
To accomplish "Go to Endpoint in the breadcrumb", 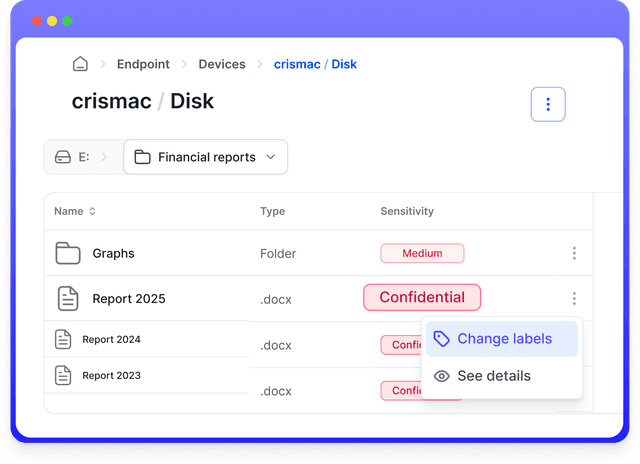I will tap(143, 64).
